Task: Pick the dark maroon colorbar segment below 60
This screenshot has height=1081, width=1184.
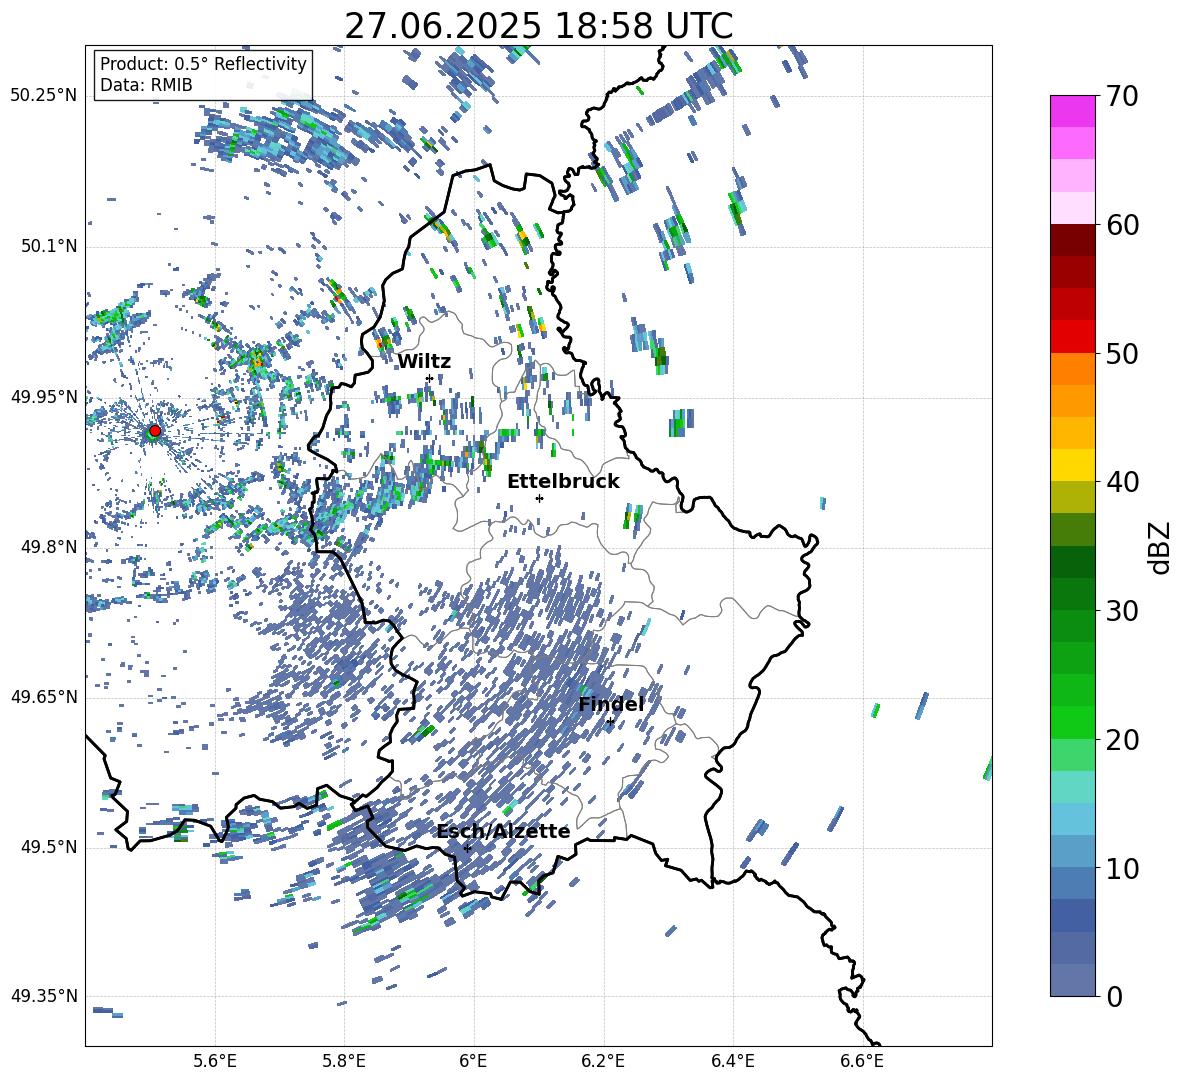Action: [1072, 240]
